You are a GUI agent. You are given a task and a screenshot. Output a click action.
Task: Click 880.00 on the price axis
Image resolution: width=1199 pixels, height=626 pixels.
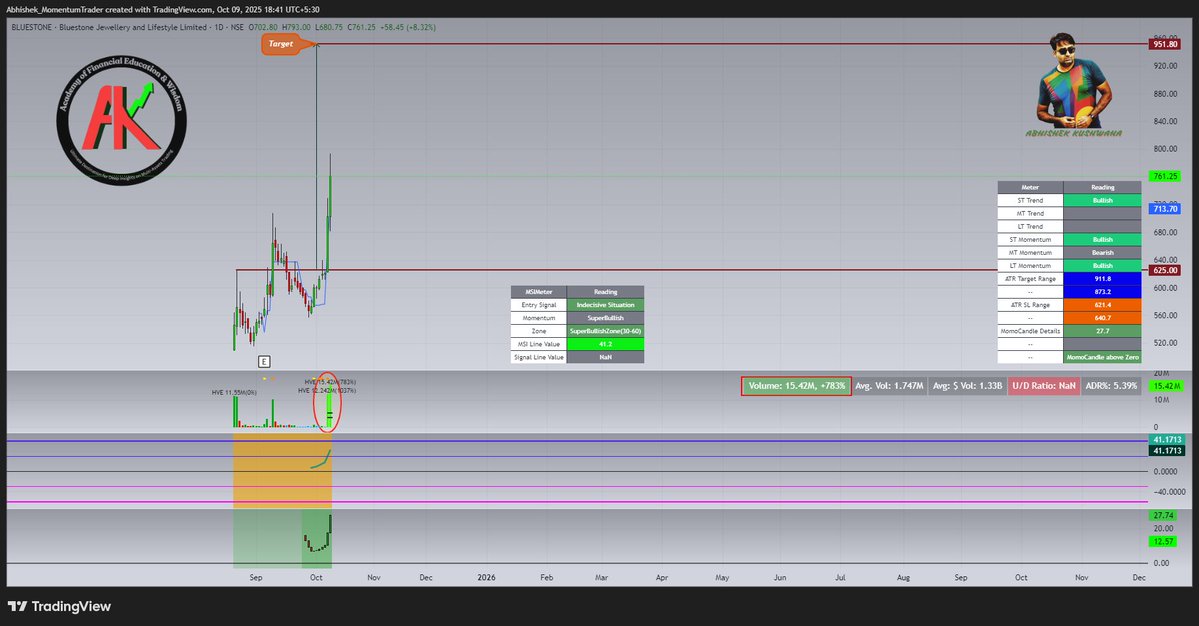click(1165, 94)
